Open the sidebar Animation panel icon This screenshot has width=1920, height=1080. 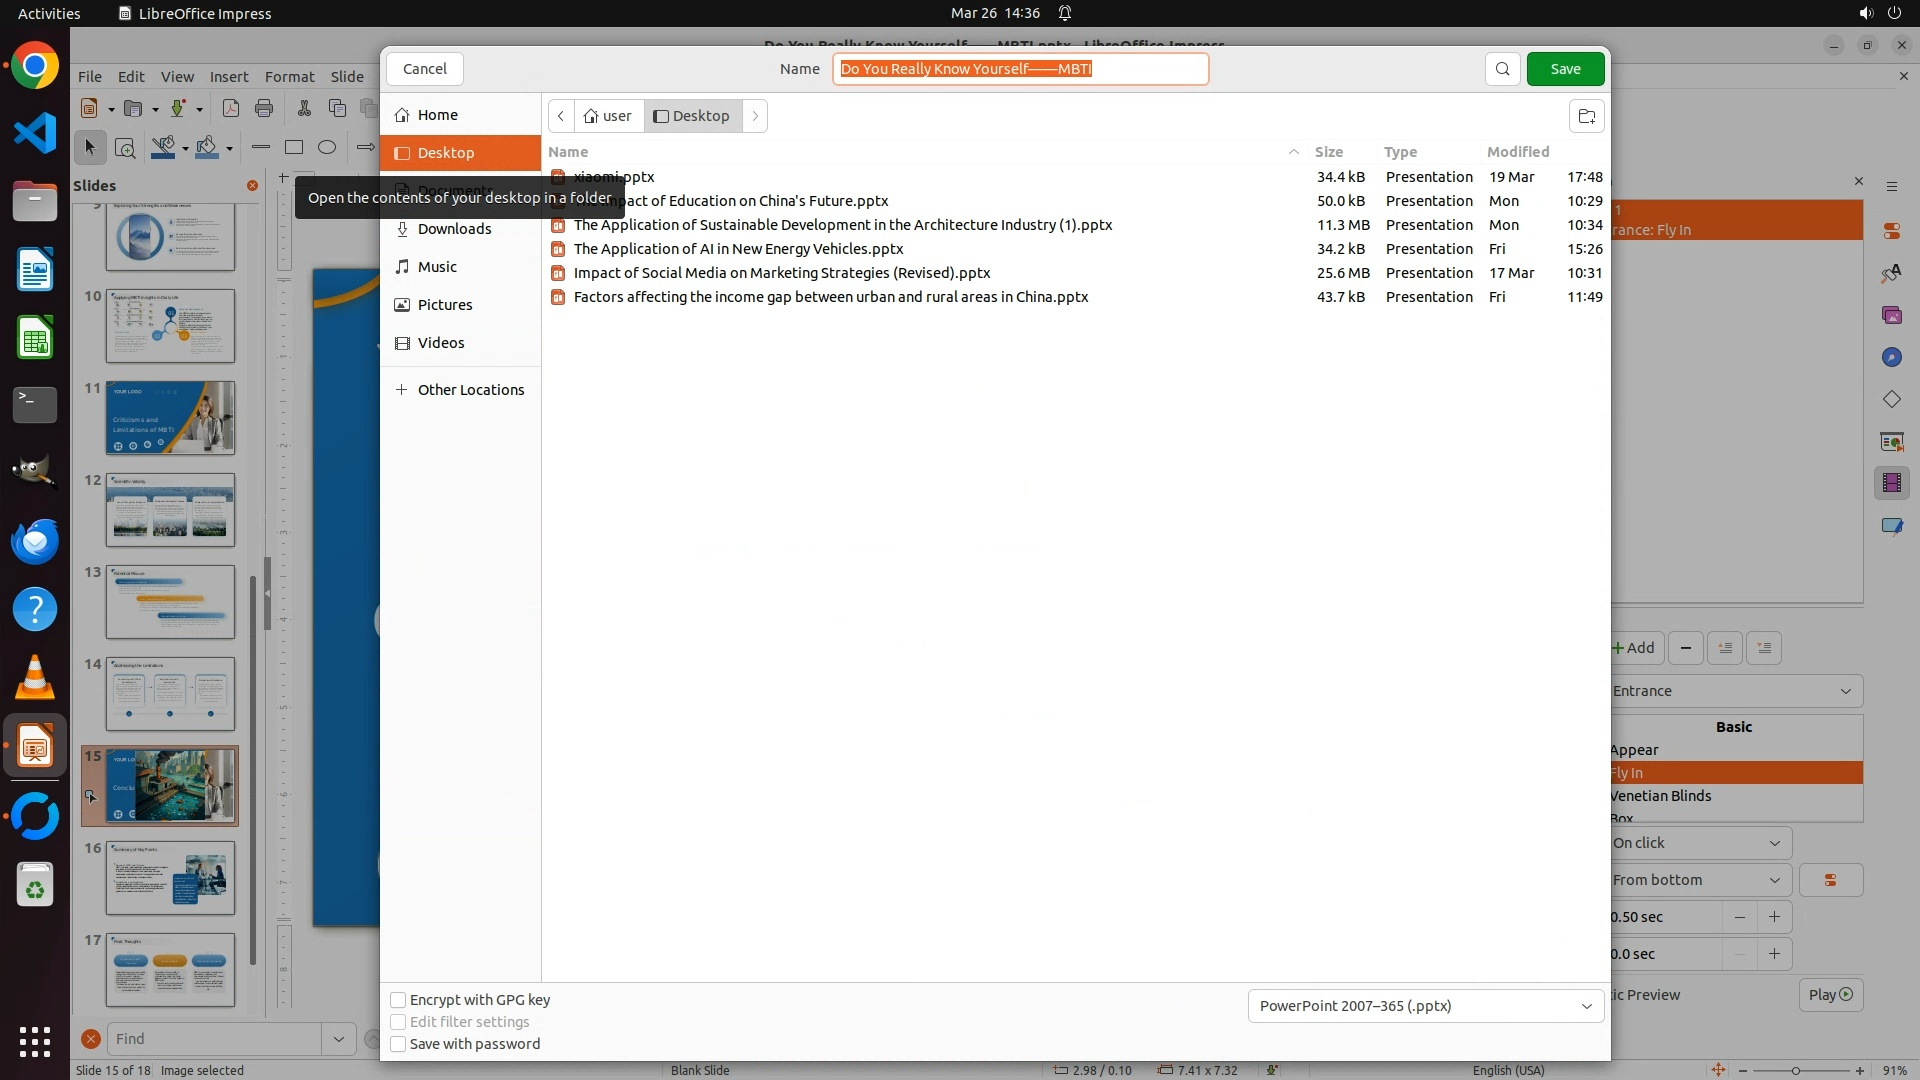1891,483
